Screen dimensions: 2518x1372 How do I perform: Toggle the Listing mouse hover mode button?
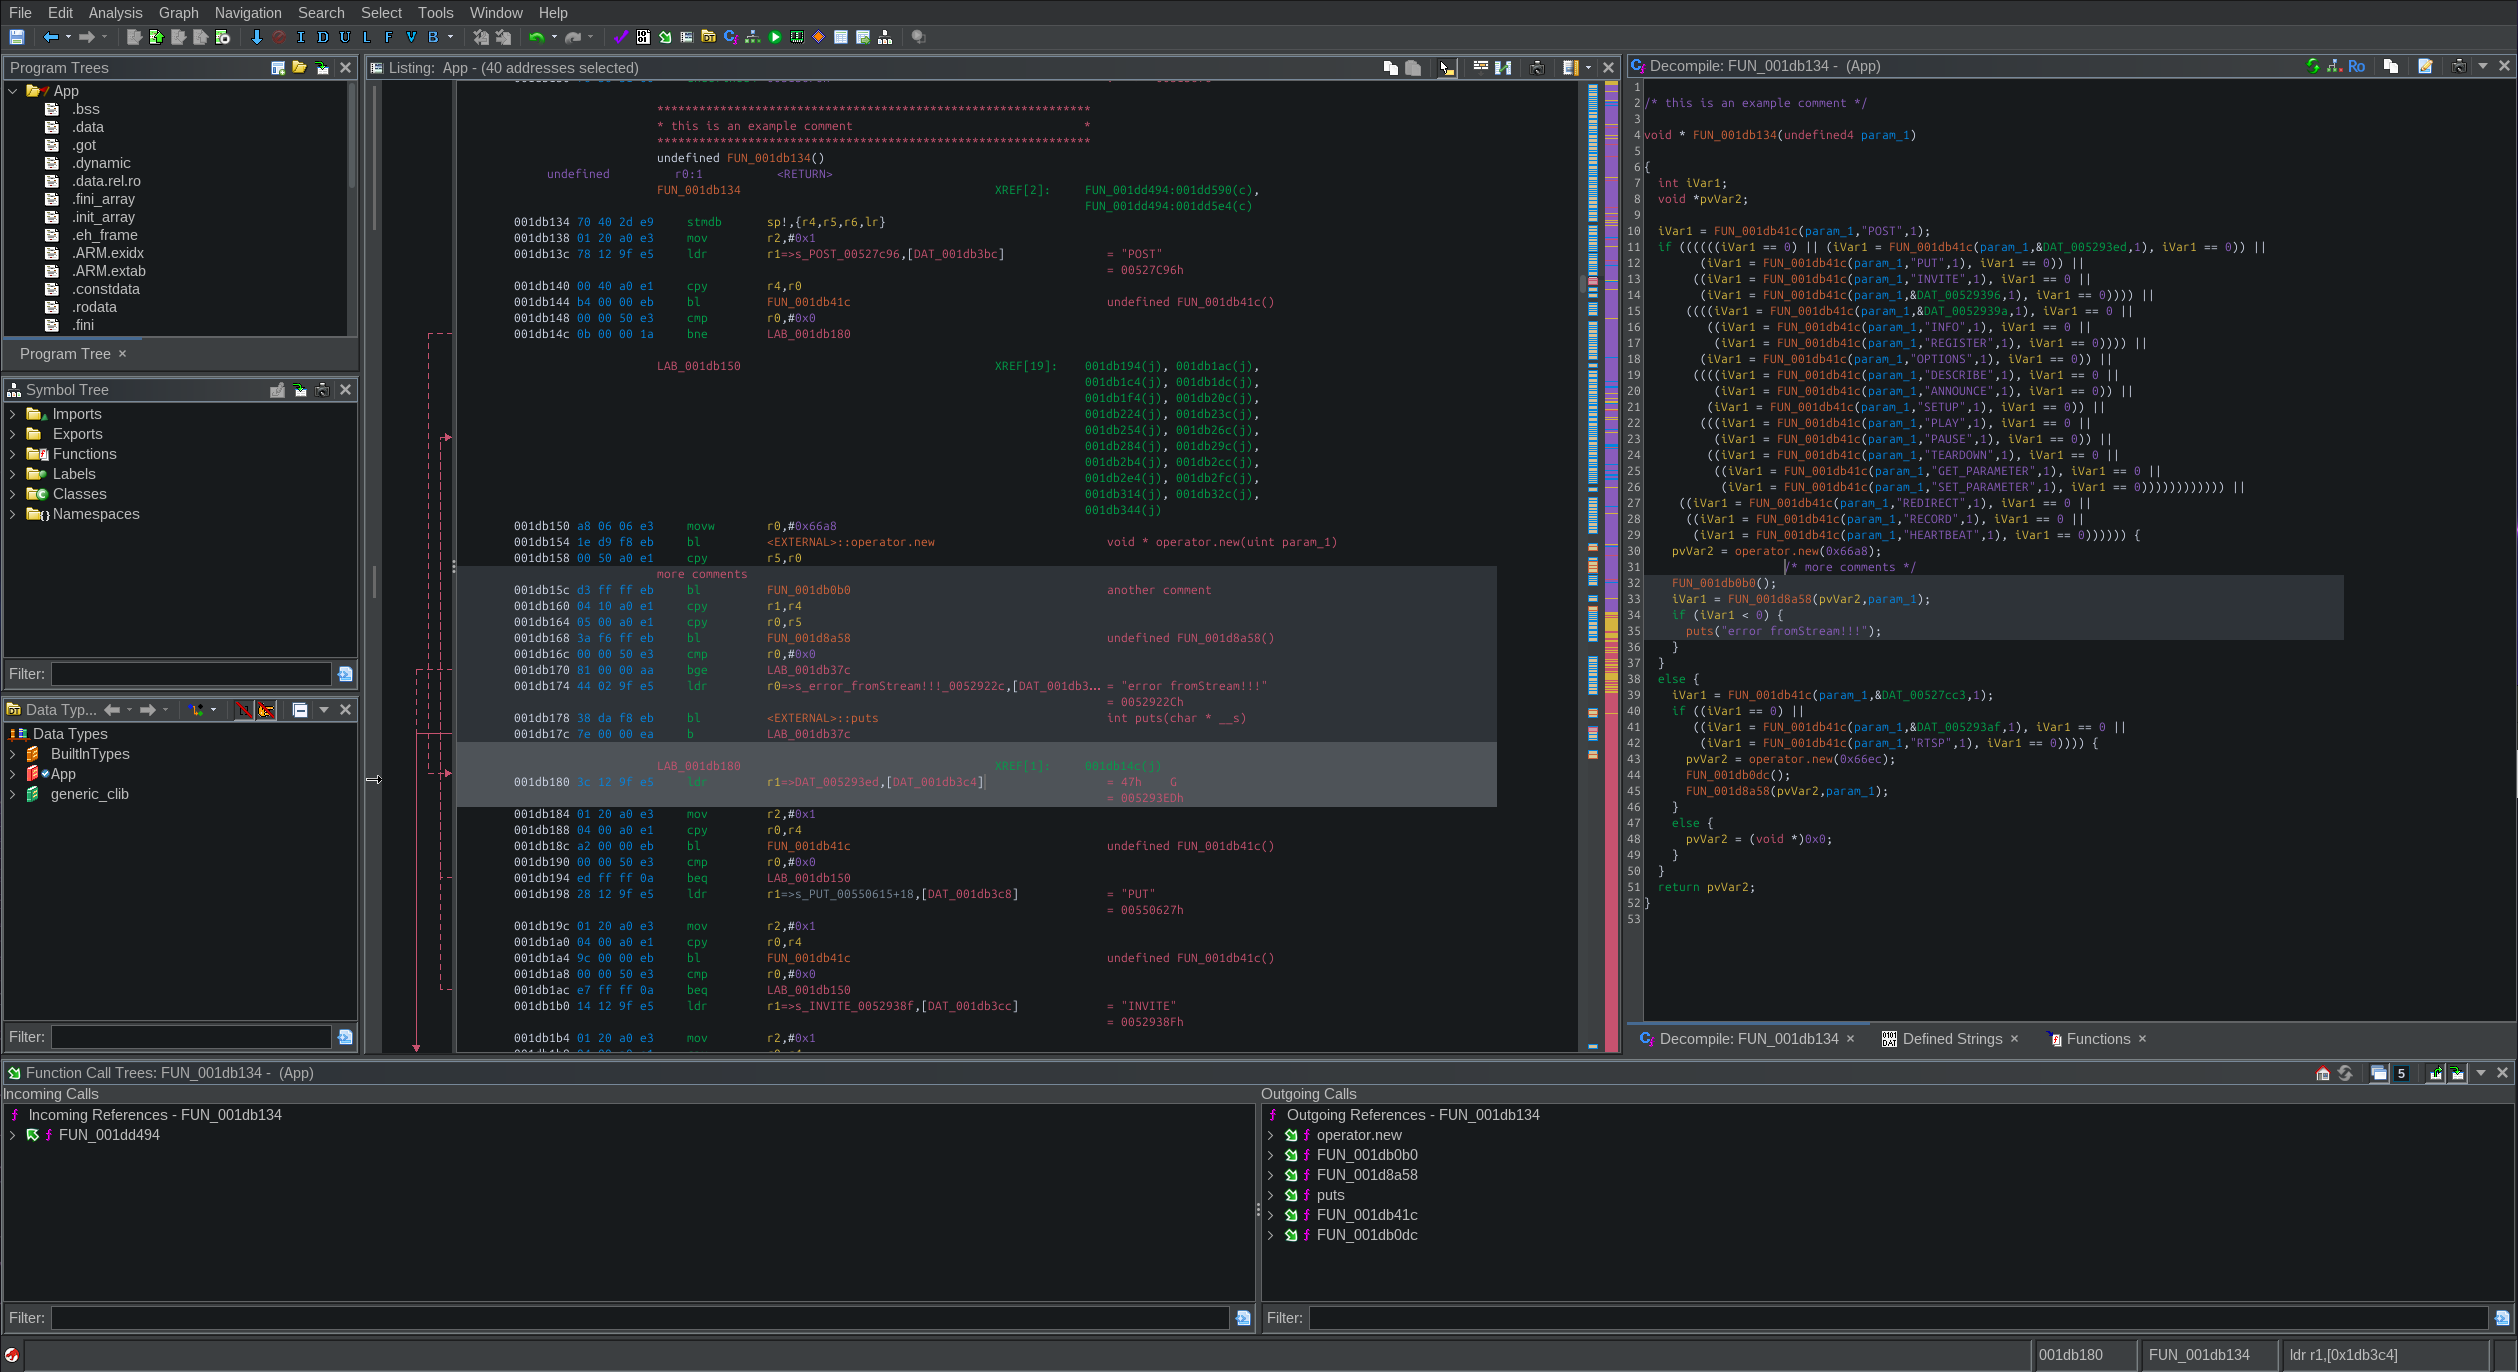[1446, 68]
